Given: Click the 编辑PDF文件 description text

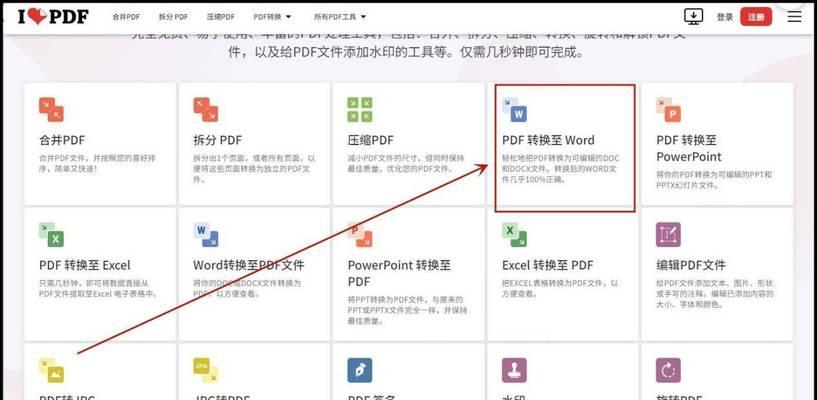Looking at the screenshot, I should tap(715, 293).
